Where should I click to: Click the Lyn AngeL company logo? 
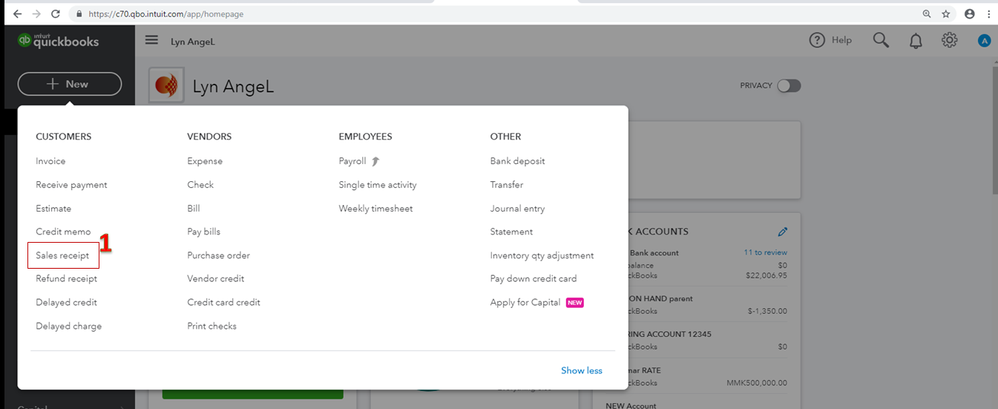[x=166, y=85]
